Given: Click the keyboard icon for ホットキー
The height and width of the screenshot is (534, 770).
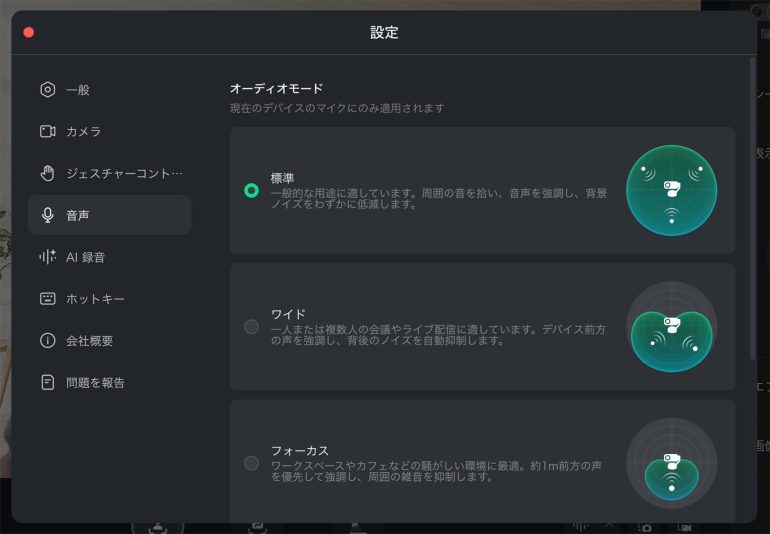Looking at the screenshot, I should [47, 299].
